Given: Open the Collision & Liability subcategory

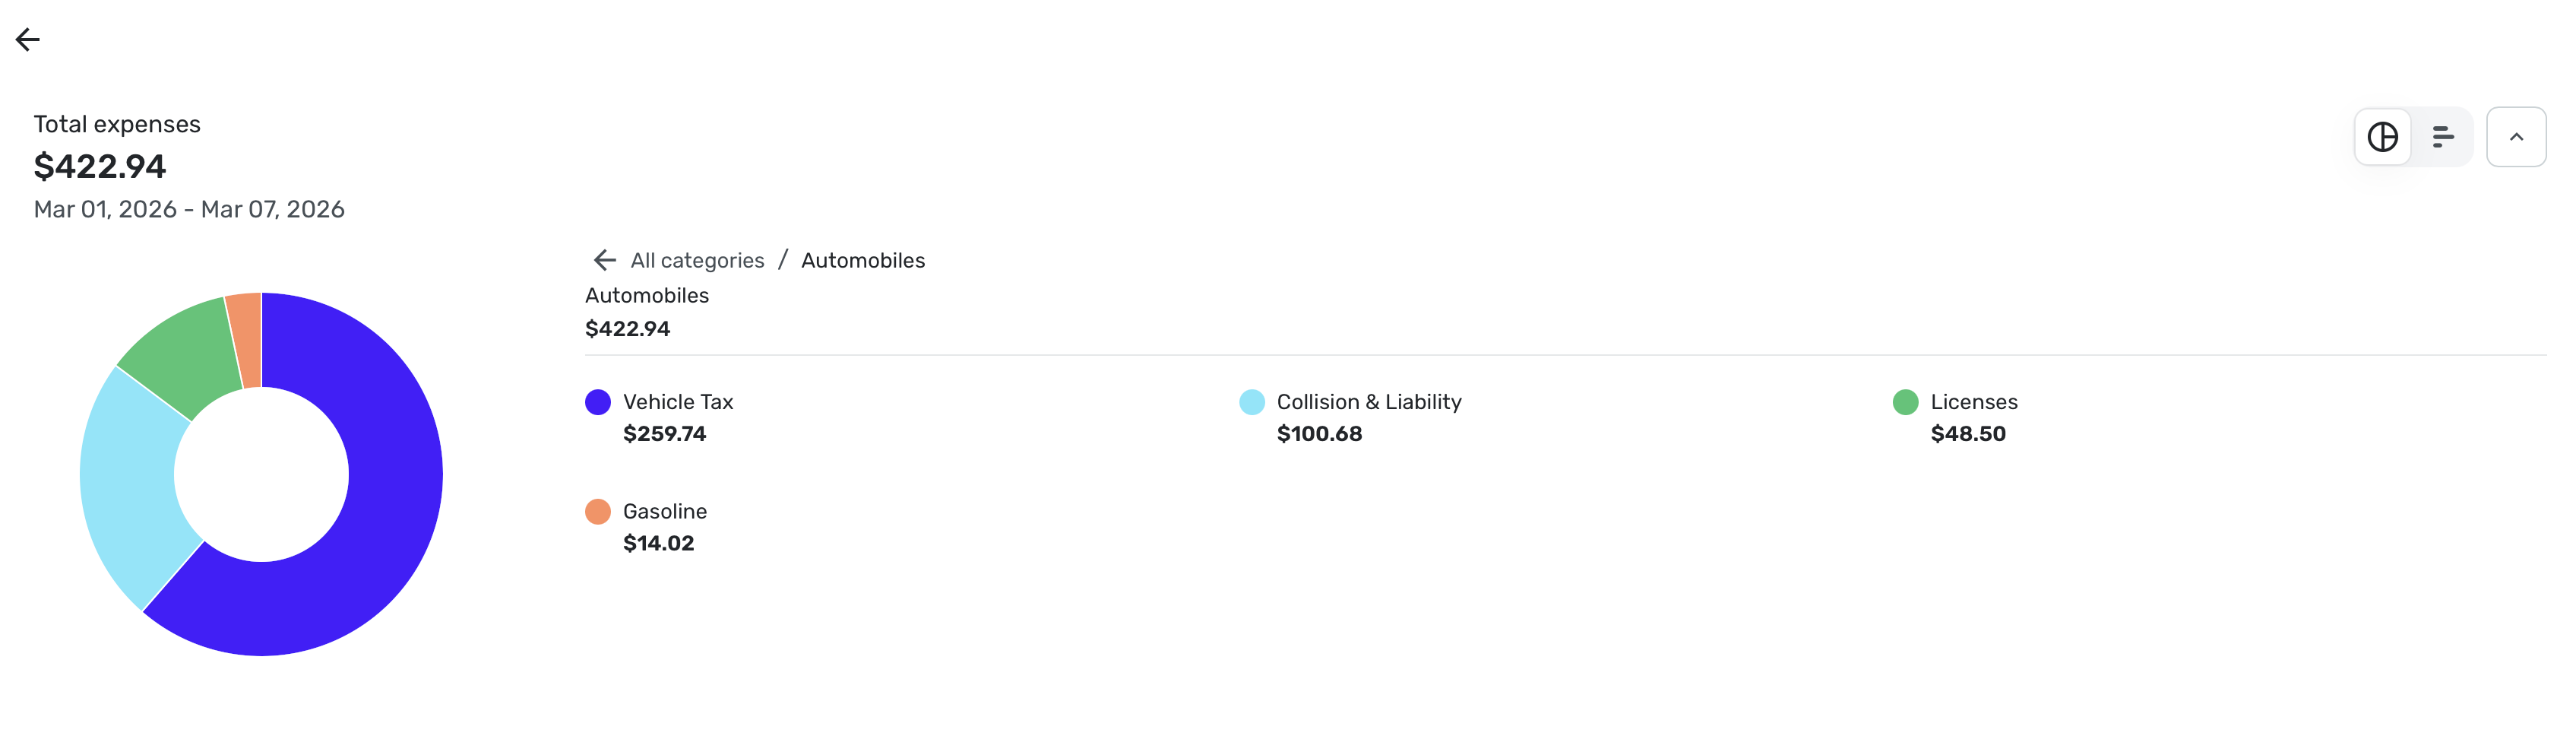Looking at the screenshot, I should pos(1368,402).
